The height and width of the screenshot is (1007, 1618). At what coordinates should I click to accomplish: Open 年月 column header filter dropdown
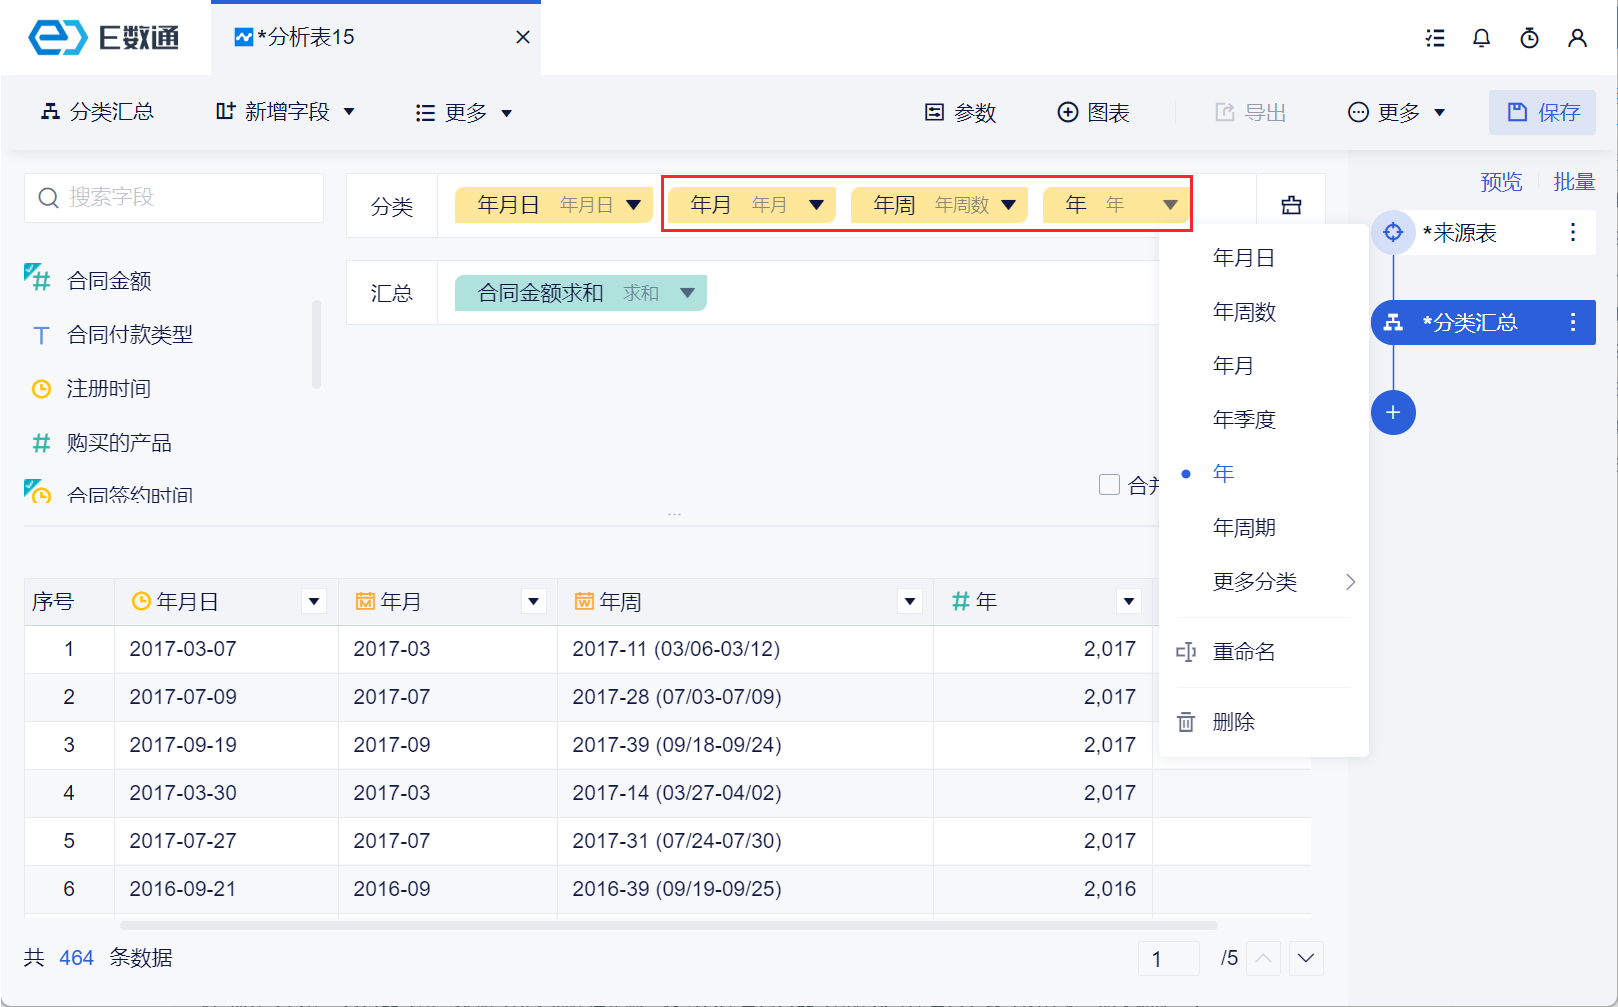[533, 601]
